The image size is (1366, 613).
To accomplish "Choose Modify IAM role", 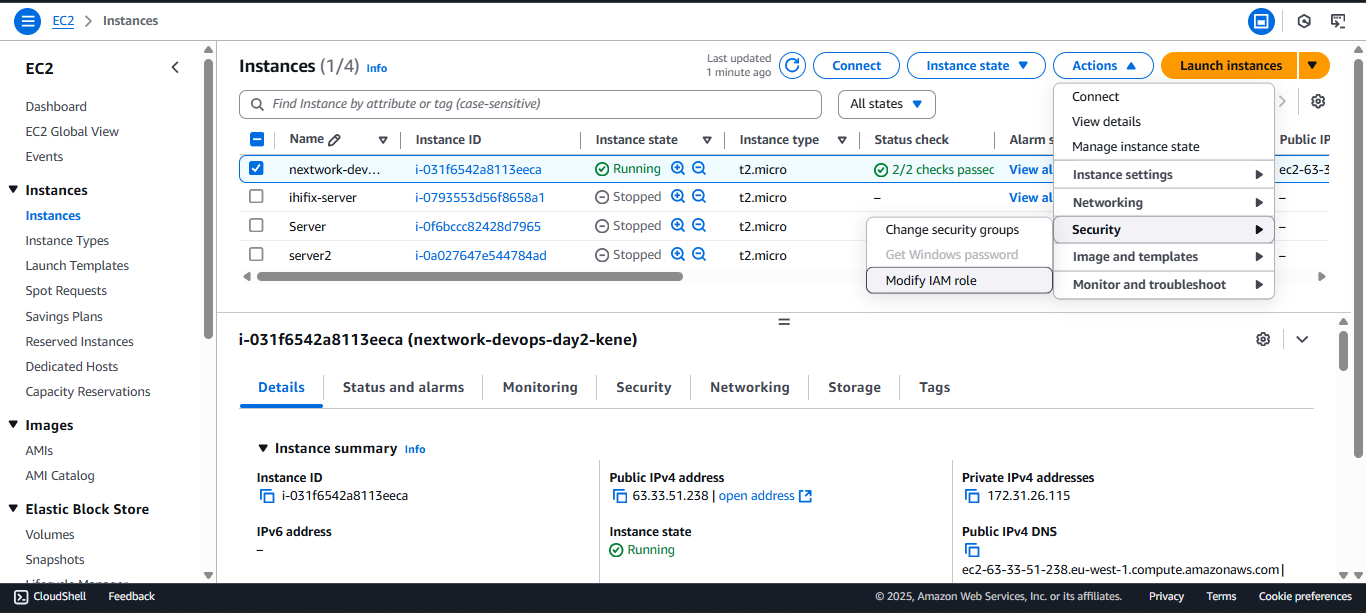I will (959, 281).
